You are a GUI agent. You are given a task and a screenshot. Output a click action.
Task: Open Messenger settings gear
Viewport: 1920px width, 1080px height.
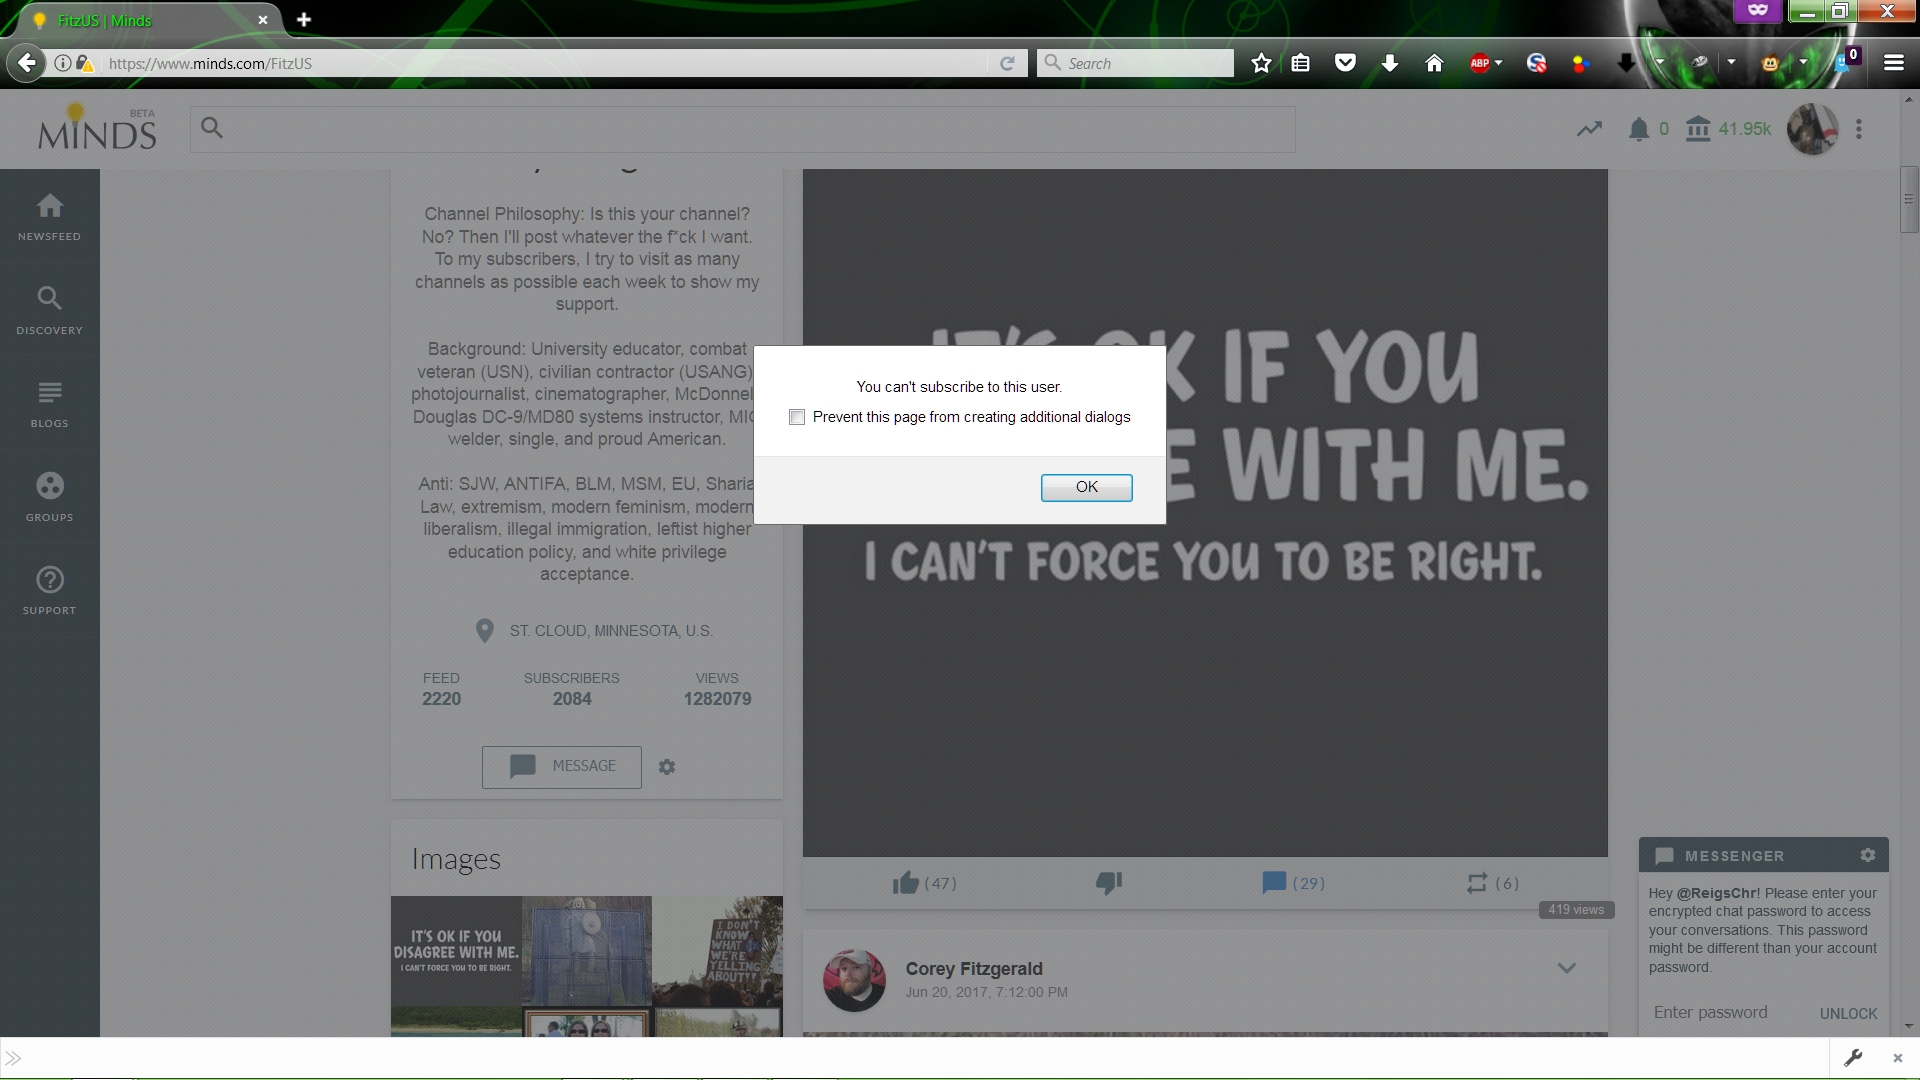click(x=1867, y=855)
